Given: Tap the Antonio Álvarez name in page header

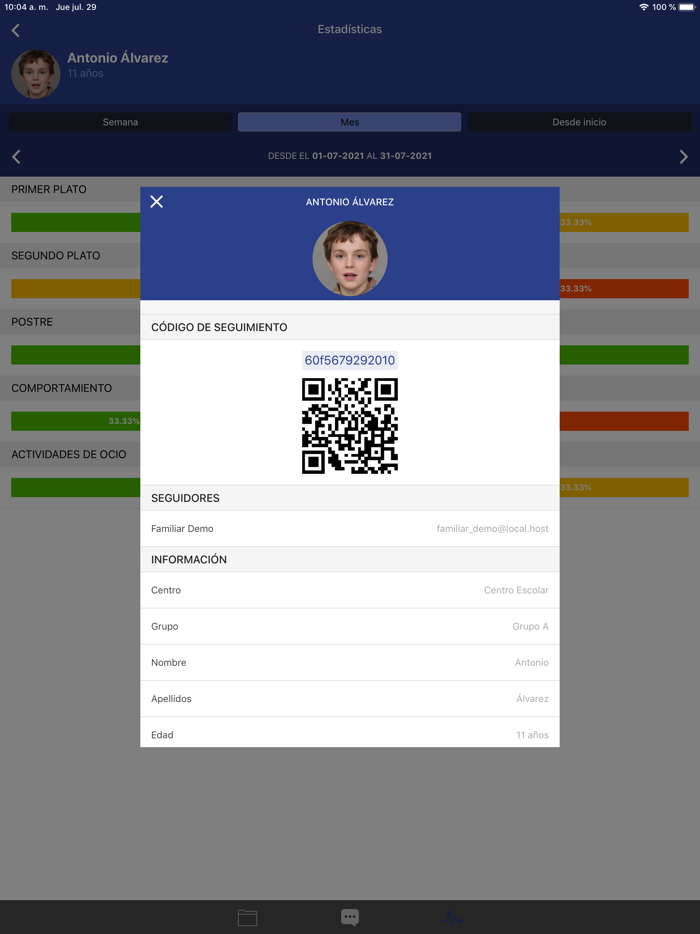Looking at the screenshot, I should tap(117, 58).
